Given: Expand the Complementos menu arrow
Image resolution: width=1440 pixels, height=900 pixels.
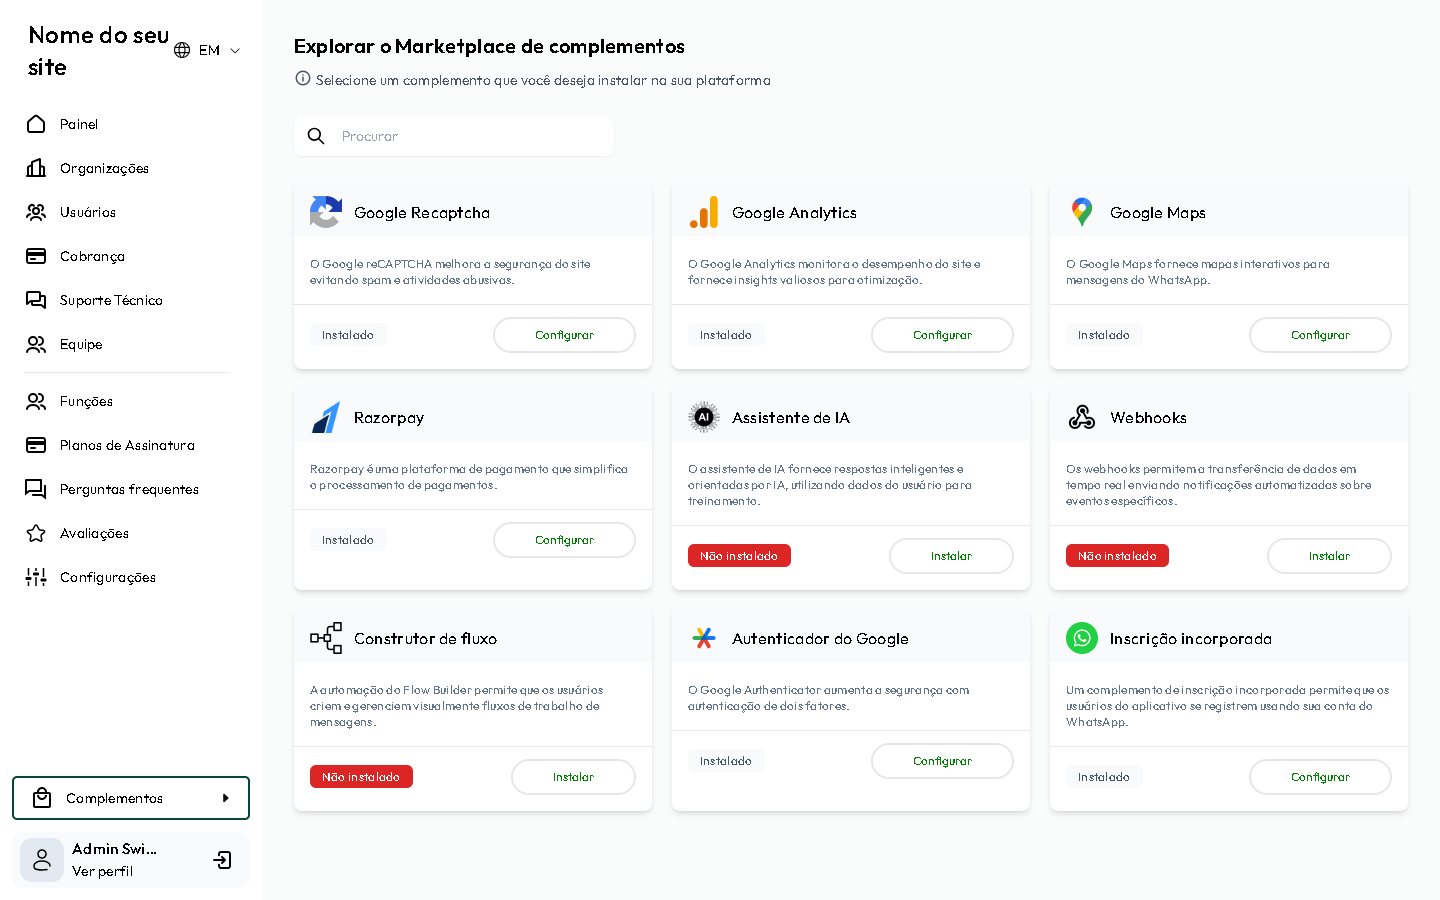Looking at the screenshot, I should pyautogui.click(x=226, y=798).
